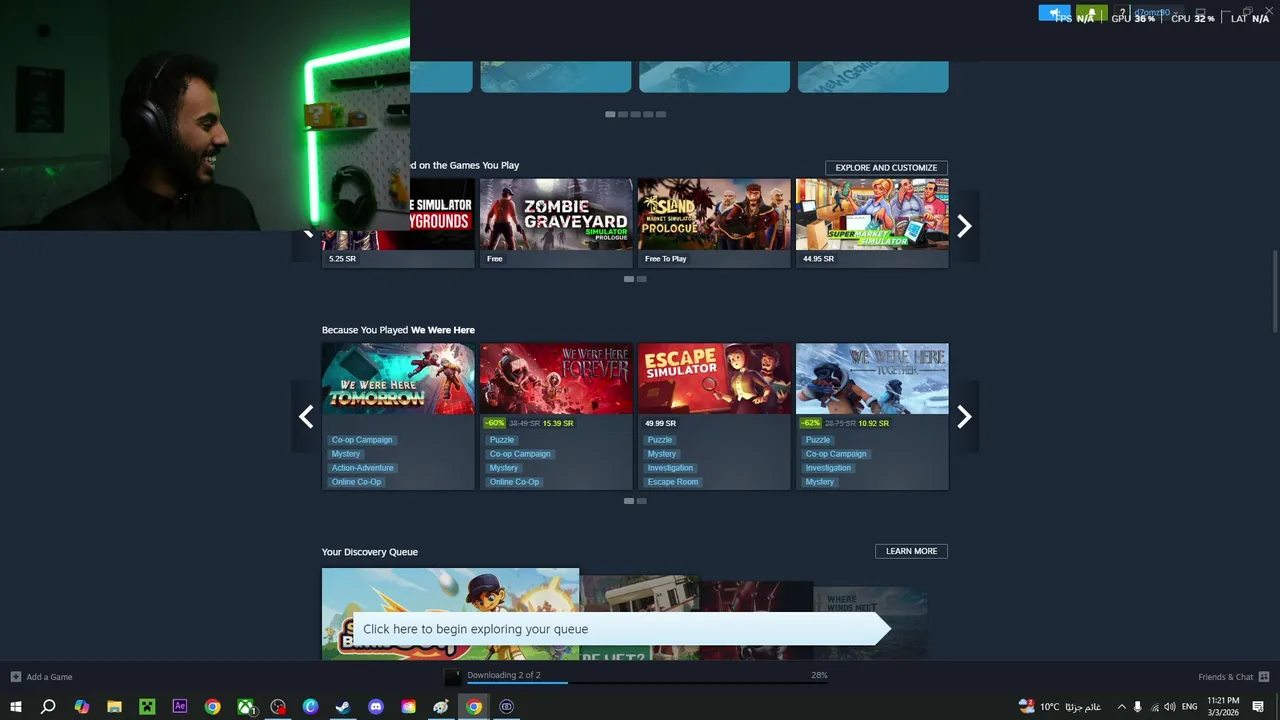Open We Were Here Tomorrow card
This screenshot has width=1280, height=720.
(398, 416)
